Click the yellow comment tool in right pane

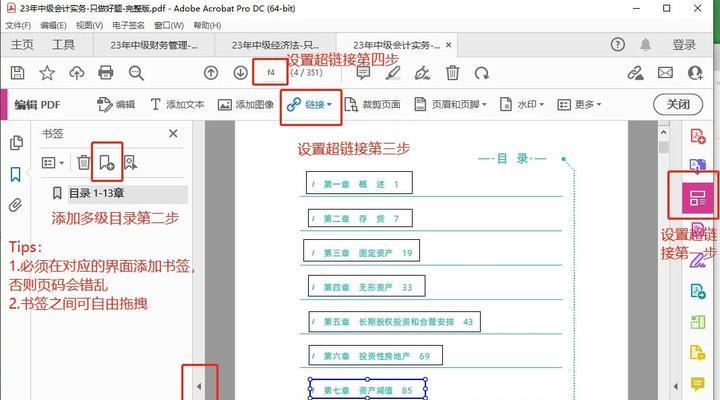coord(698,383)
